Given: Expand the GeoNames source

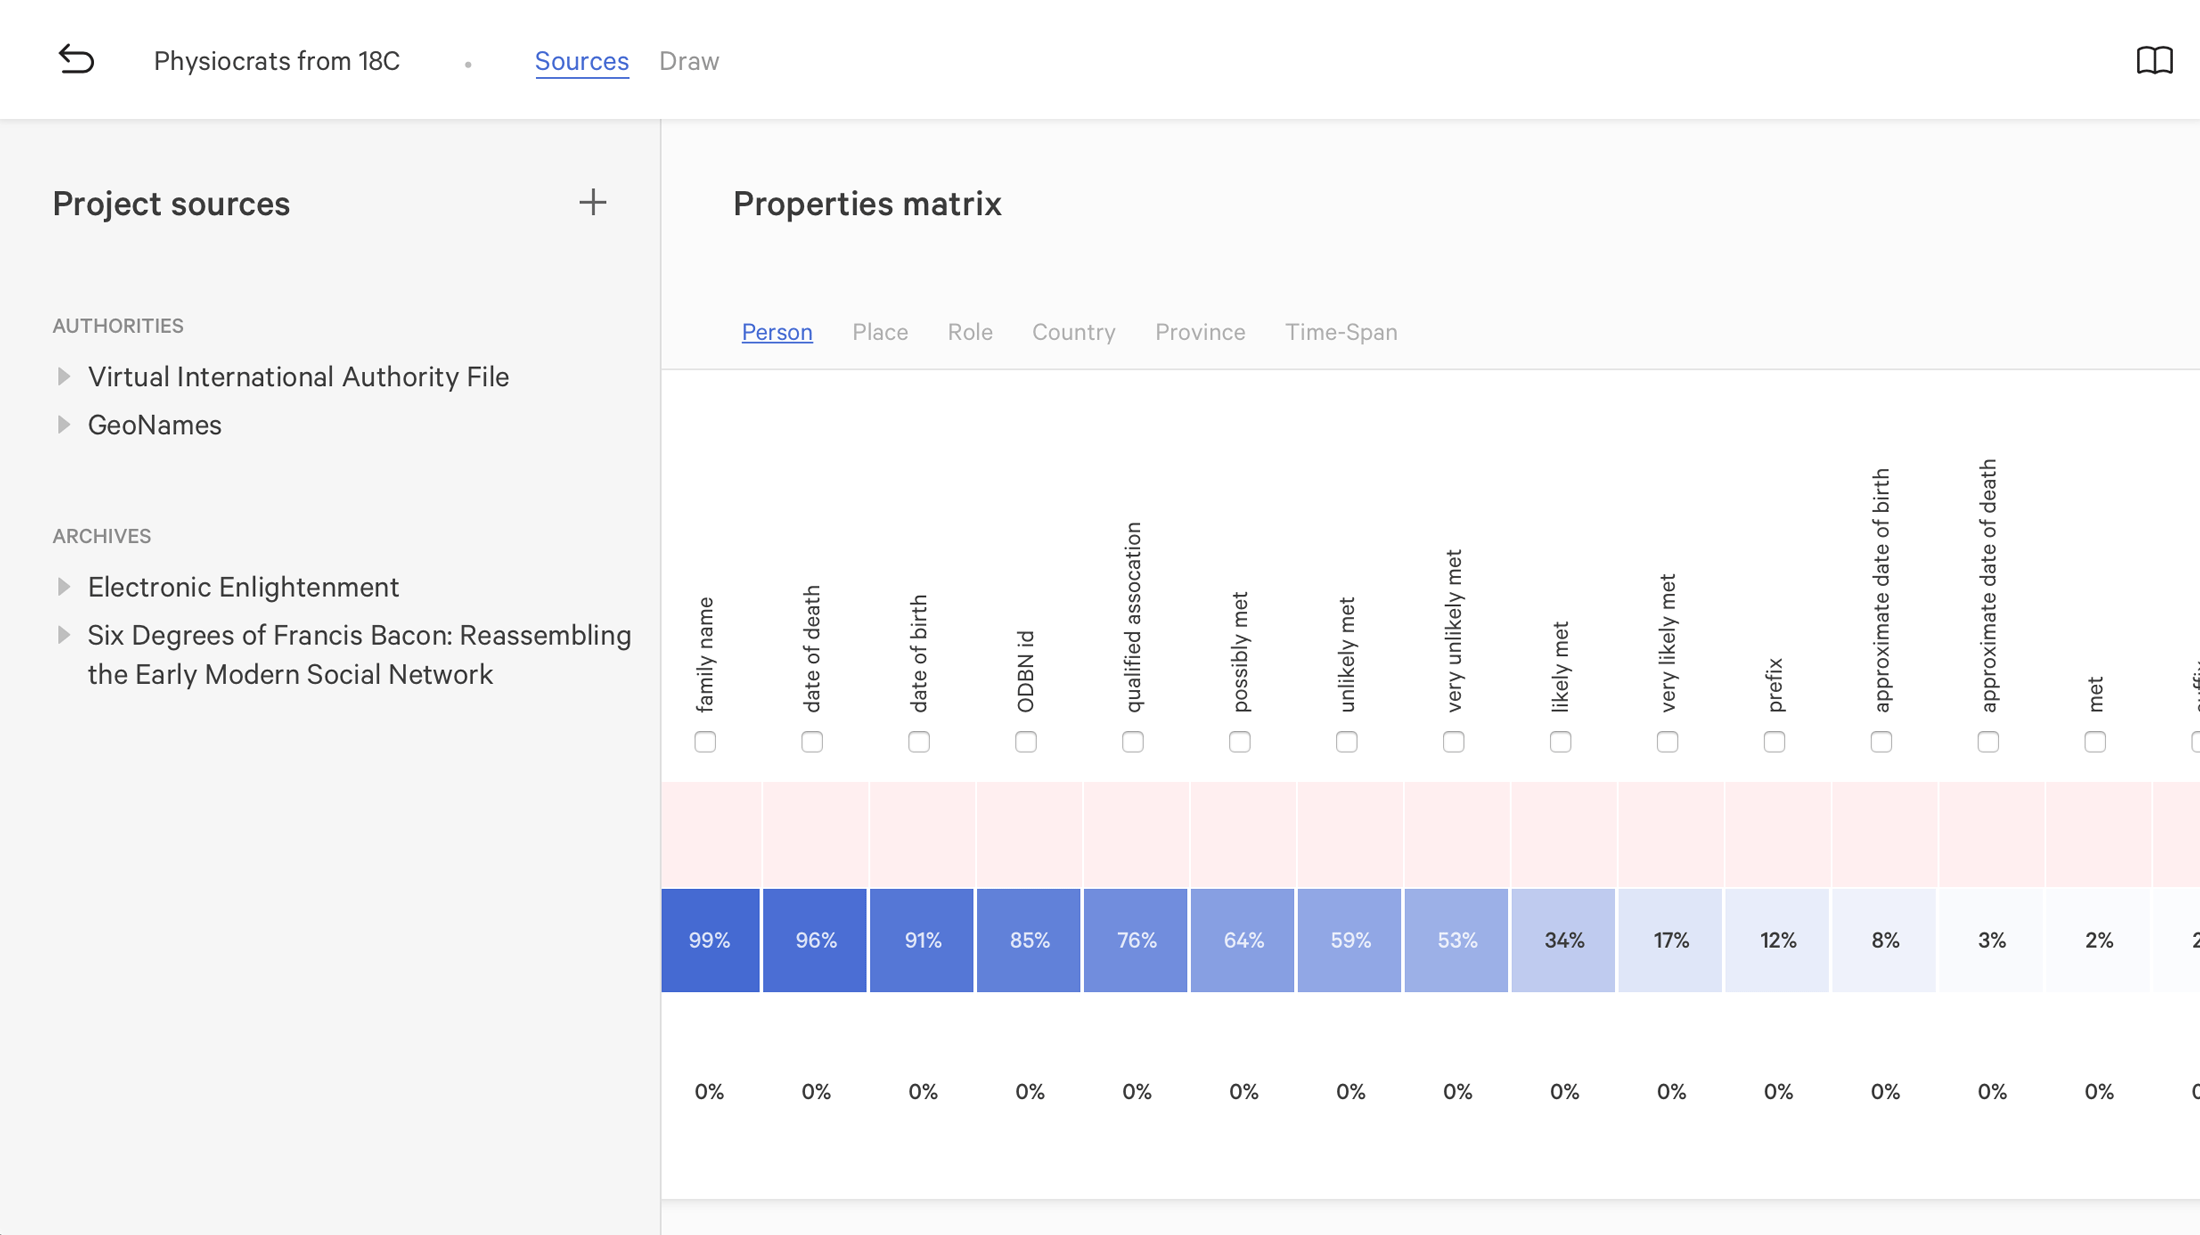Looking at the screenshot, I should [62, 426].
